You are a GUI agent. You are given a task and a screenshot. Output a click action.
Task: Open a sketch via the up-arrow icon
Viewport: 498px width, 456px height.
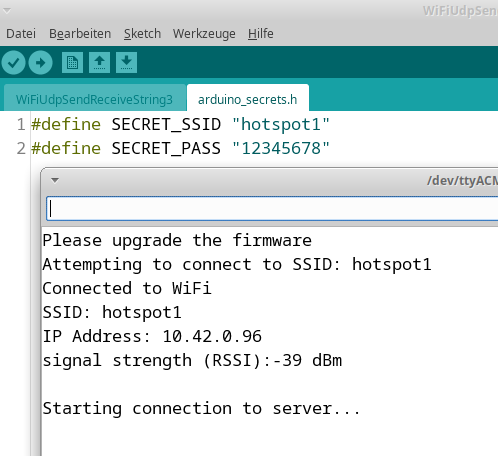coord(99,62)
